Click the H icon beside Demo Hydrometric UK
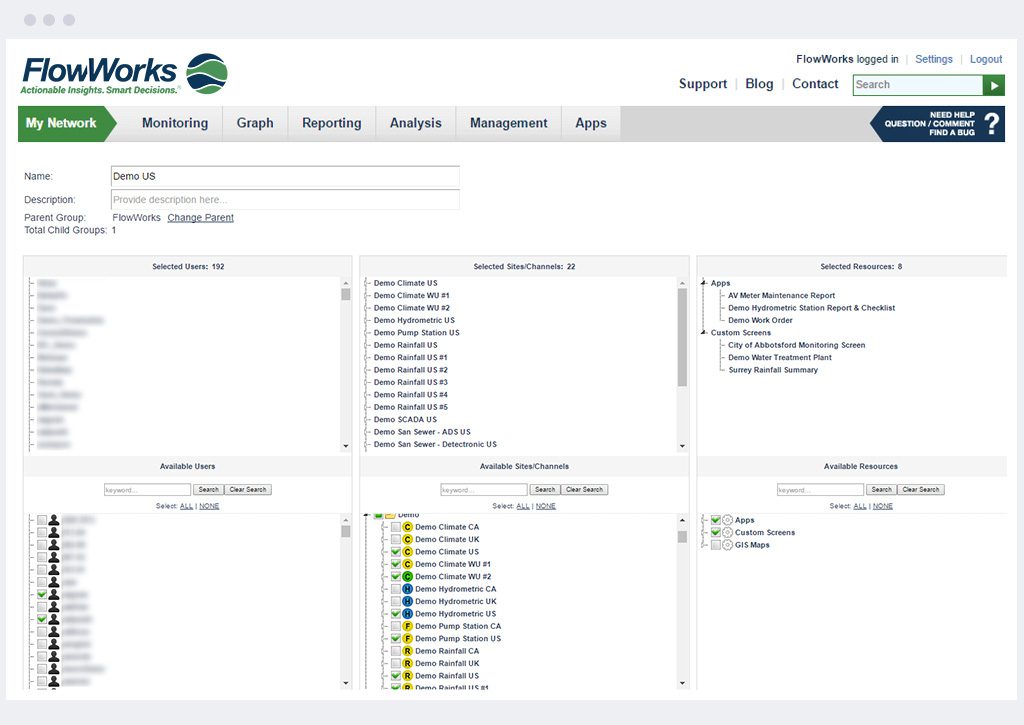1024x725 pixels. [408, 602]
